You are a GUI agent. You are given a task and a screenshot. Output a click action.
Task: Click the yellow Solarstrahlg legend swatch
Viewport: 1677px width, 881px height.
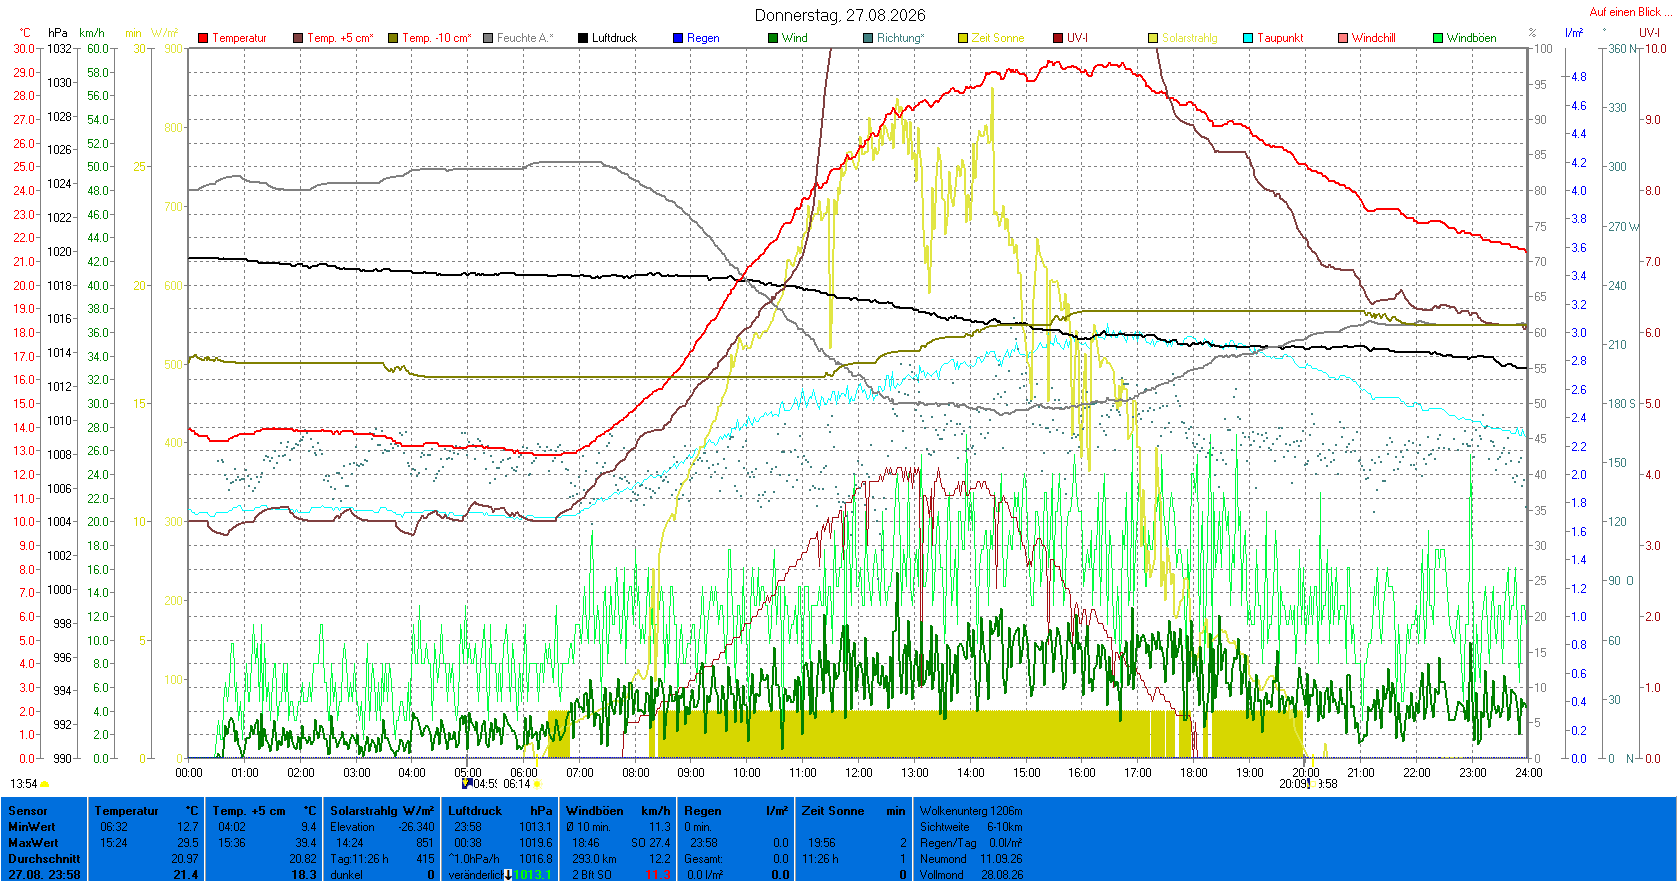click(1153, 38)
